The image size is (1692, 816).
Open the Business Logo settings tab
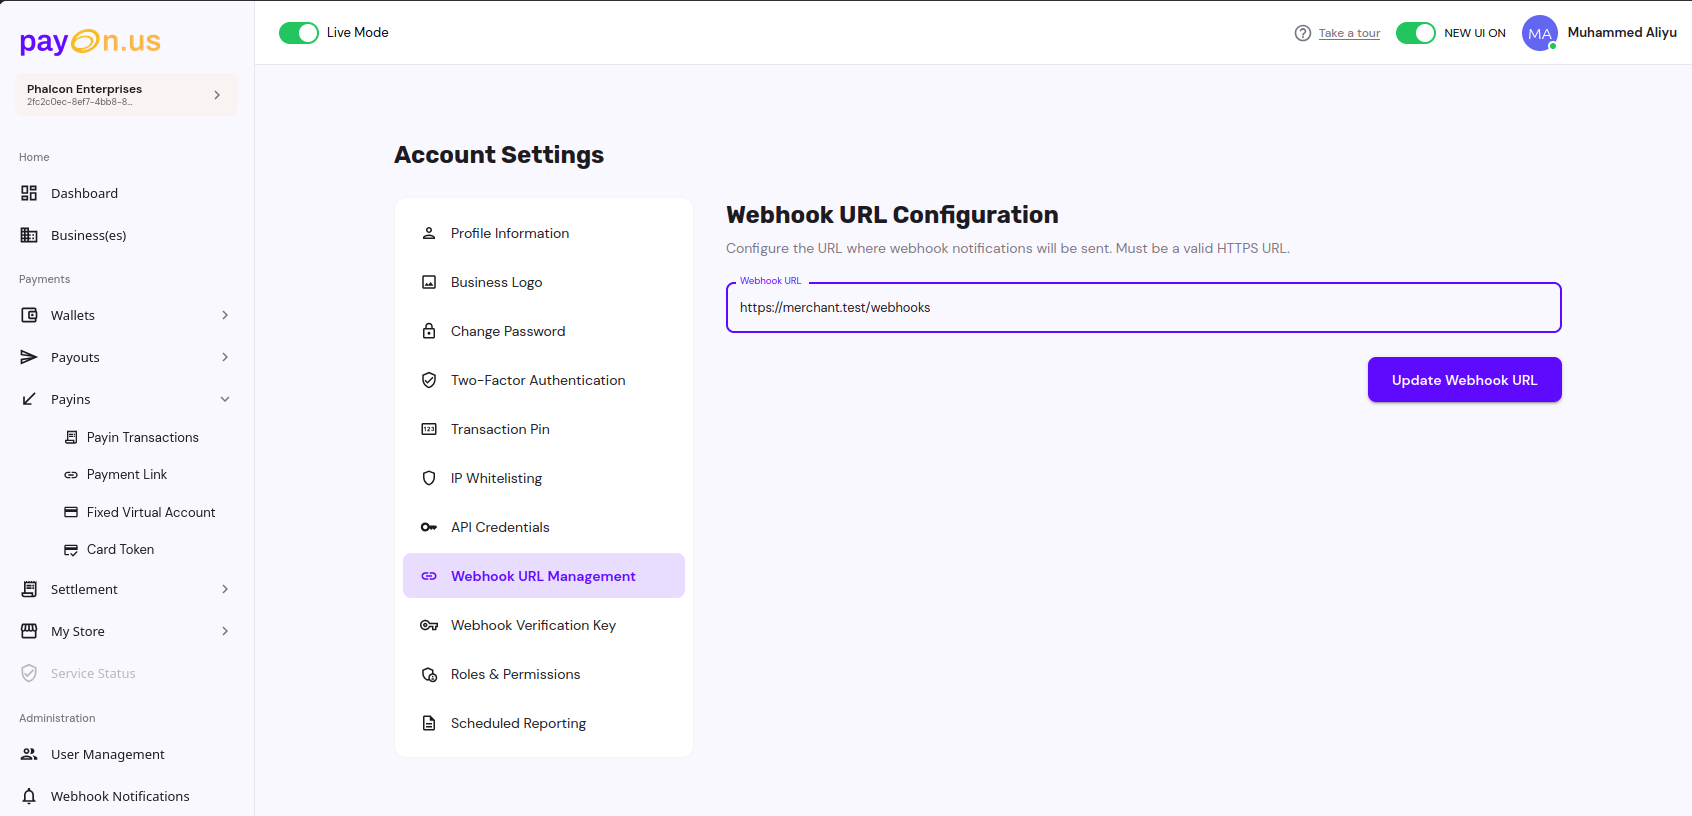tap(544, 282)
